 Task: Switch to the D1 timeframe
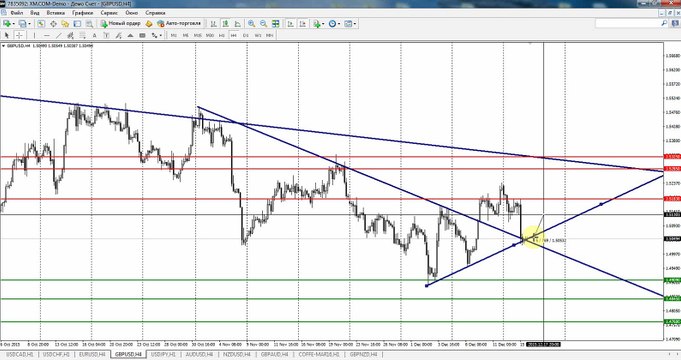245,35
